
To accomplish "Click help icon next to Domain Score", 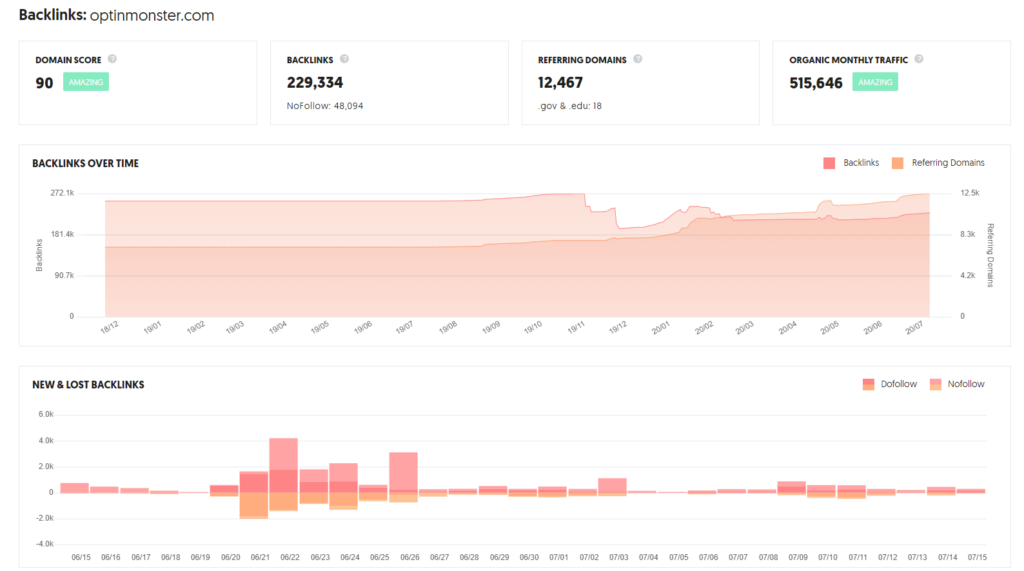I will click(x=112, y=59).
